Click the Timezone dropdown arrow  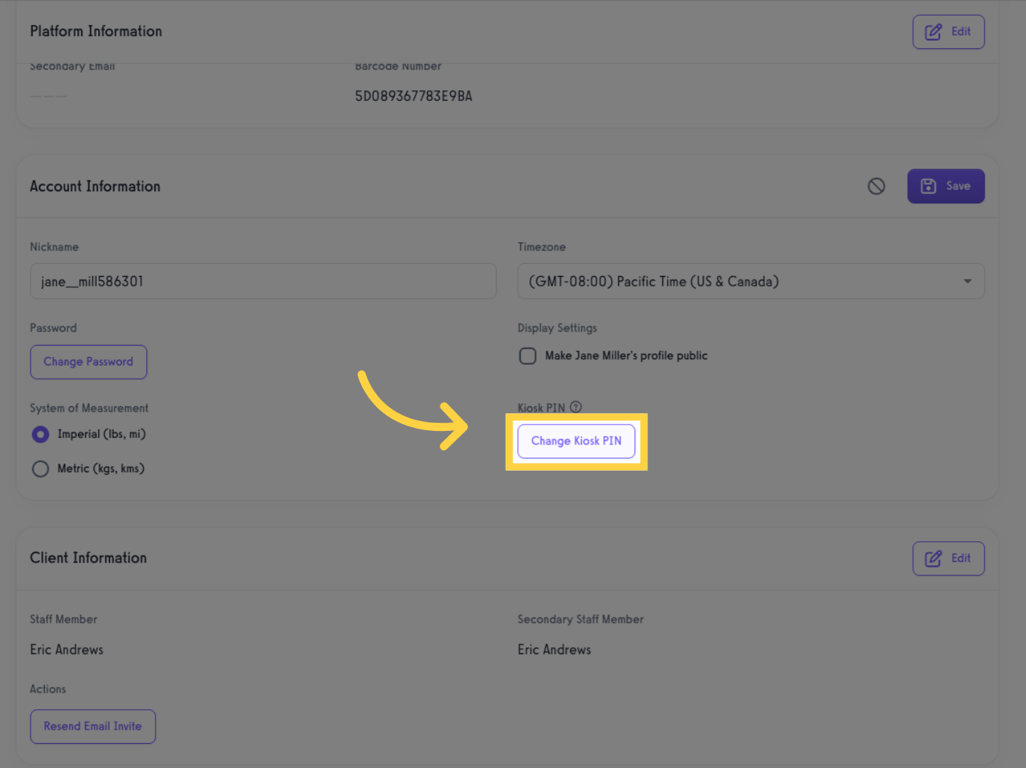(x=967, y=282)
